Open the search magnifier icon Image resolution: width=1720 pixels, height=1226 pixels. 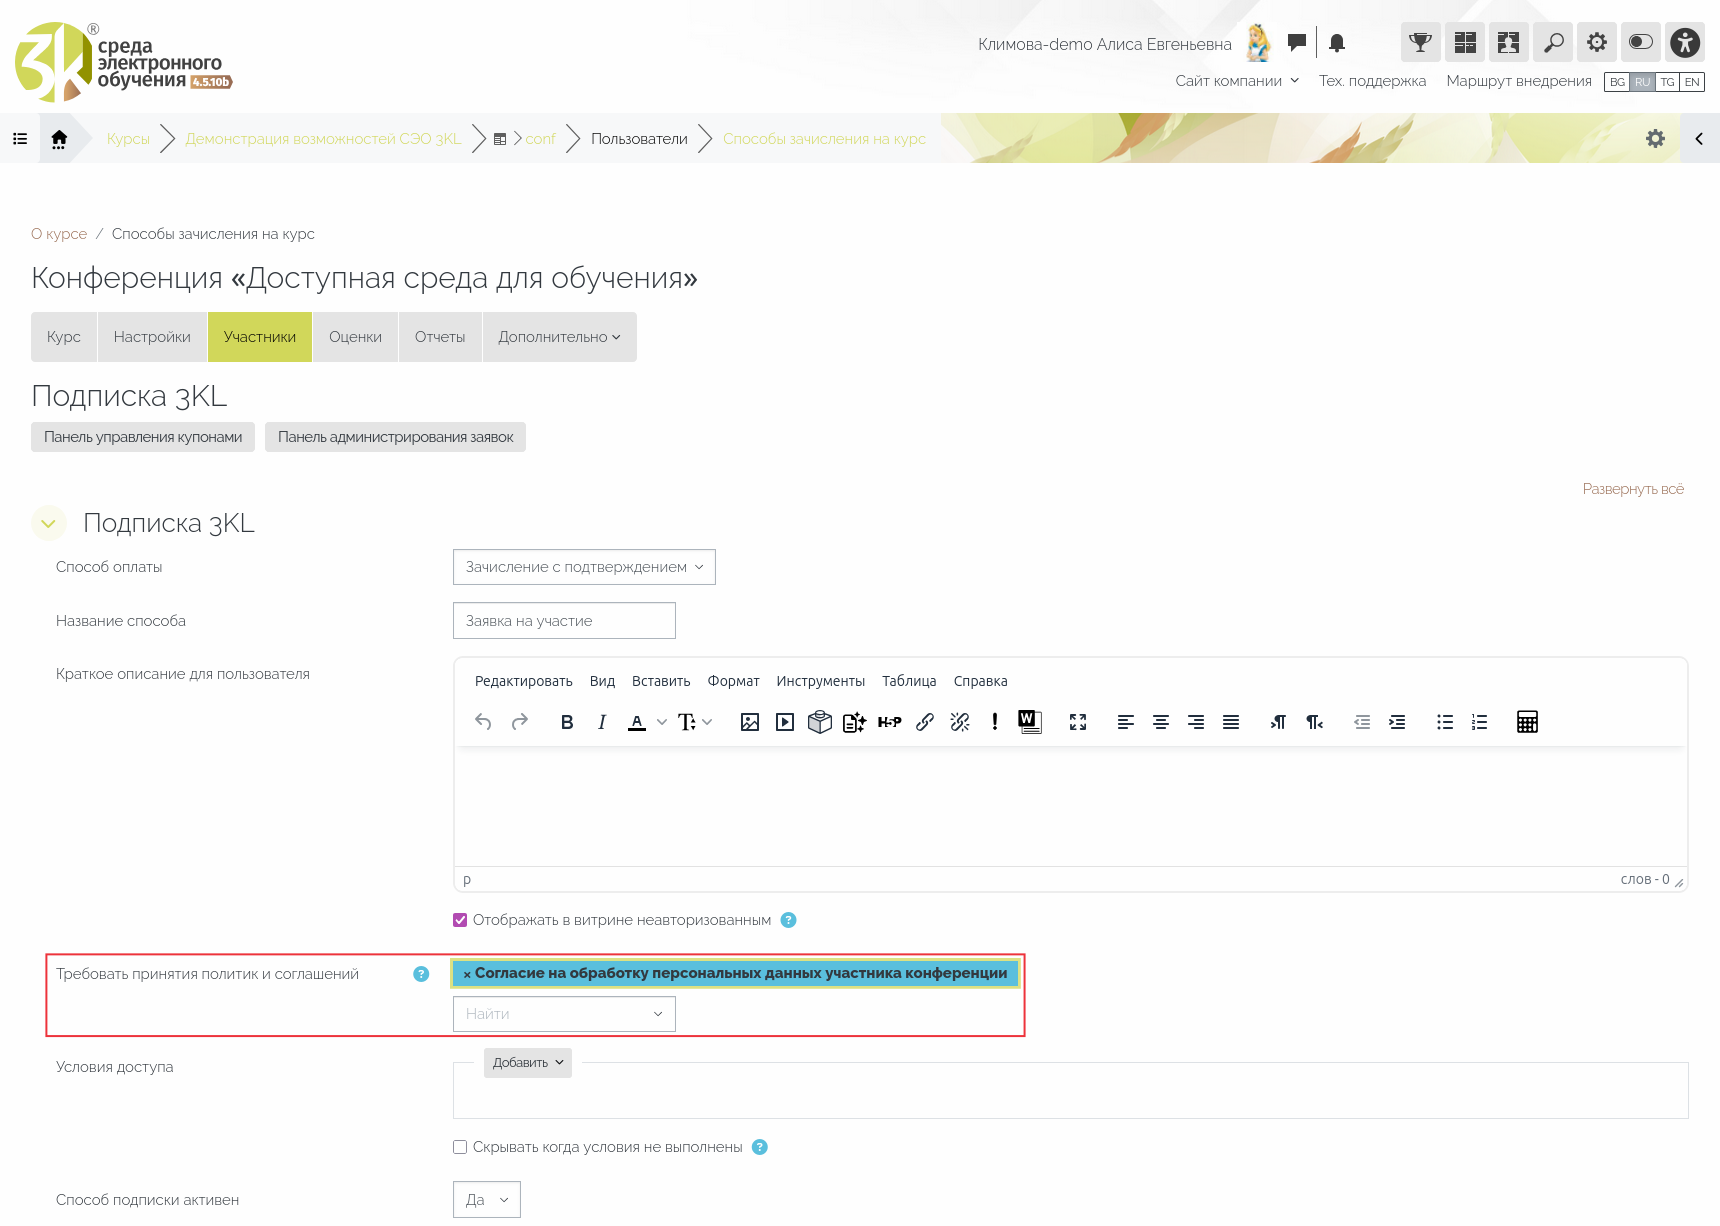point(1553,43)
